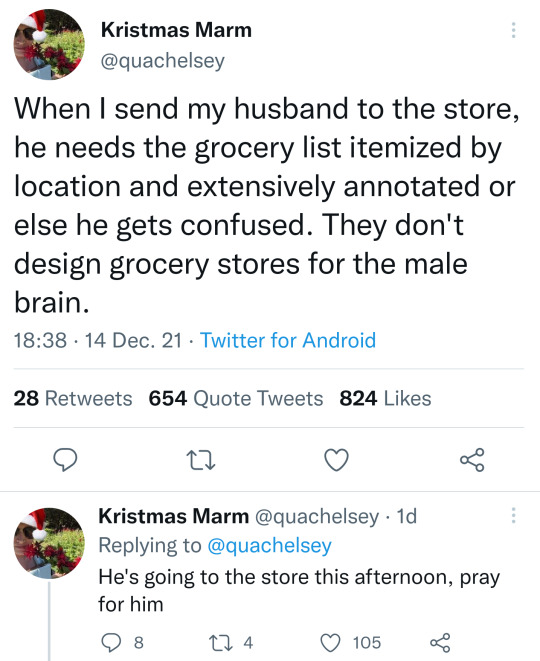Open three-dot menu on main tweet
Image resolution: width=540 pixels, height=661 pixels.
[x=513, y=30]
